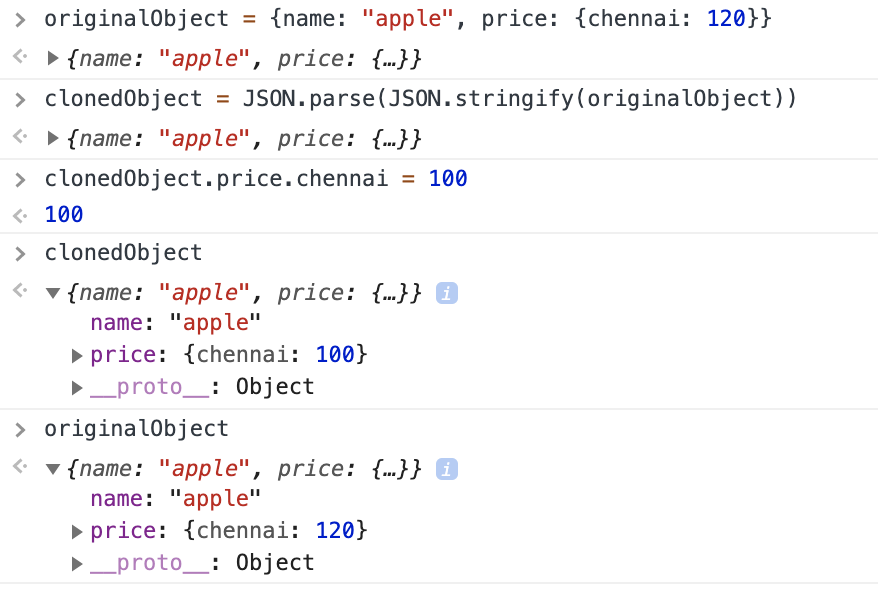Click the input prompt arrow before originalObject assignment

click(20, 20)
